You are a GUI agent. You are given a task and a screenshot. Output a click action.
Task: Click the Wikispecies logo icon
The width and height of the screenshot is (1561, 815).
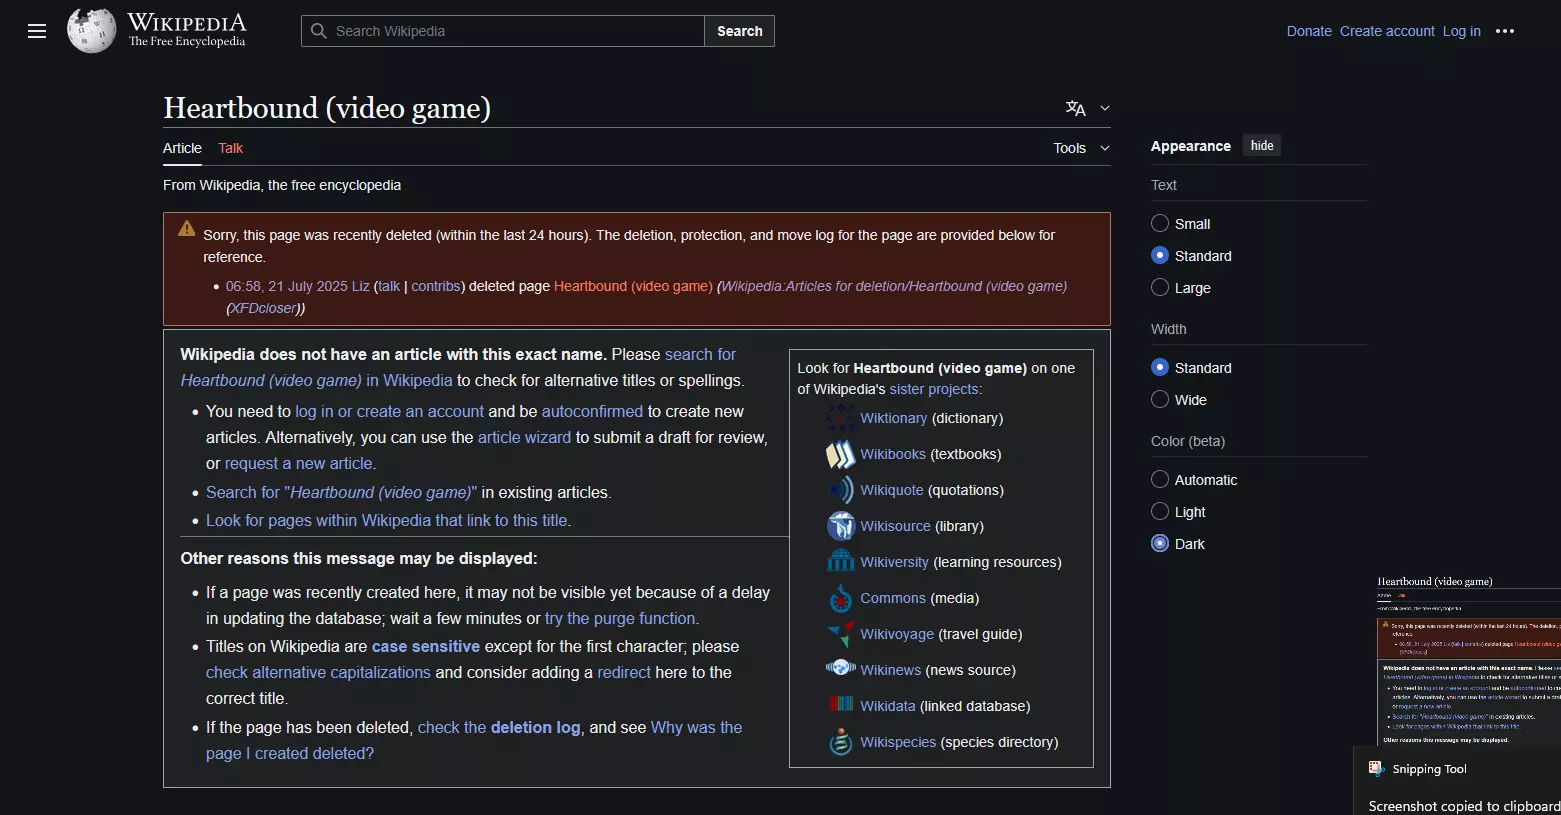coord(841,742)
